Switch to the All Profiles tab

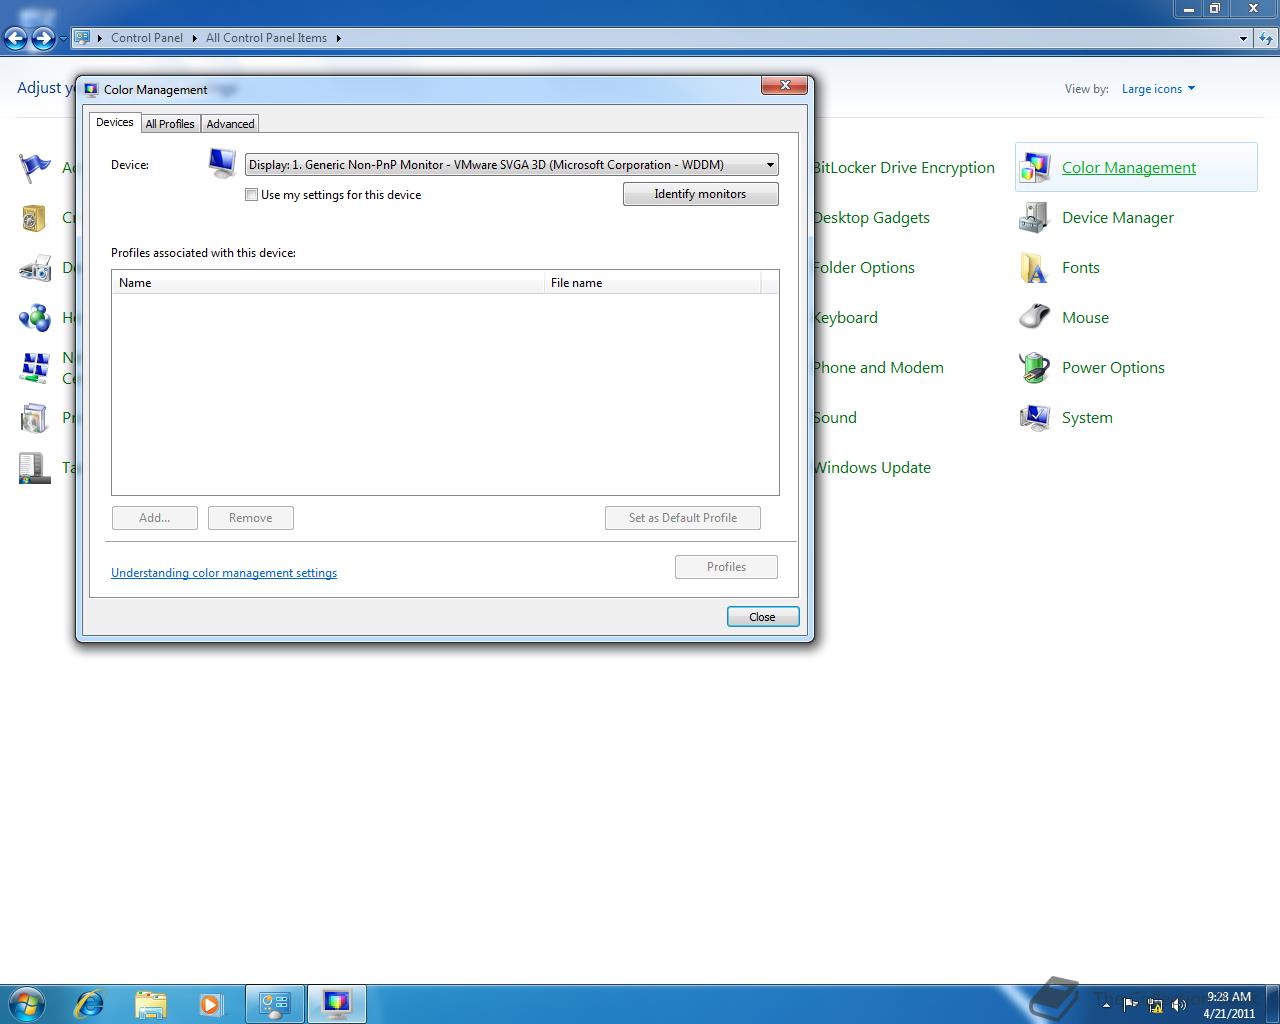pyautogui.click(x=170, y=124)
